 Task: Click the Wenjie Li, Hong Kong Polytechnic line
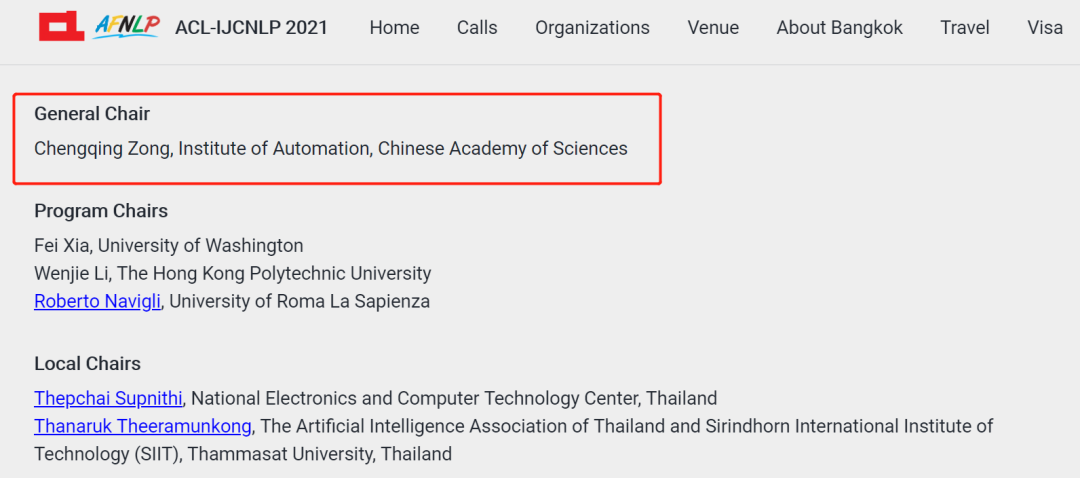[232, 273]
